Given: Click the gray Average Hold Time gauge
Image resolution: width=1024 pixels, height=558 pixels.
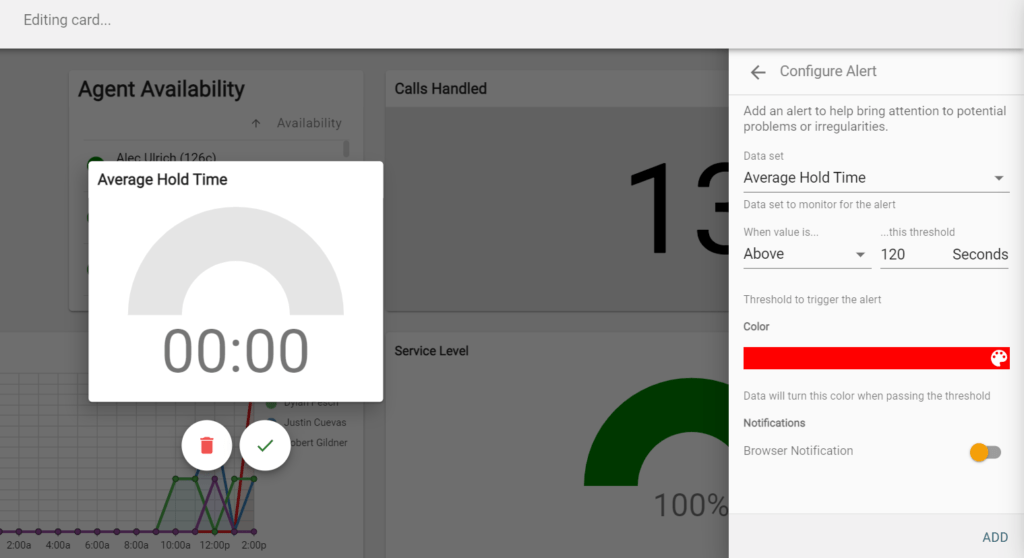Looking at the screenshot, I should coord(235,262).
